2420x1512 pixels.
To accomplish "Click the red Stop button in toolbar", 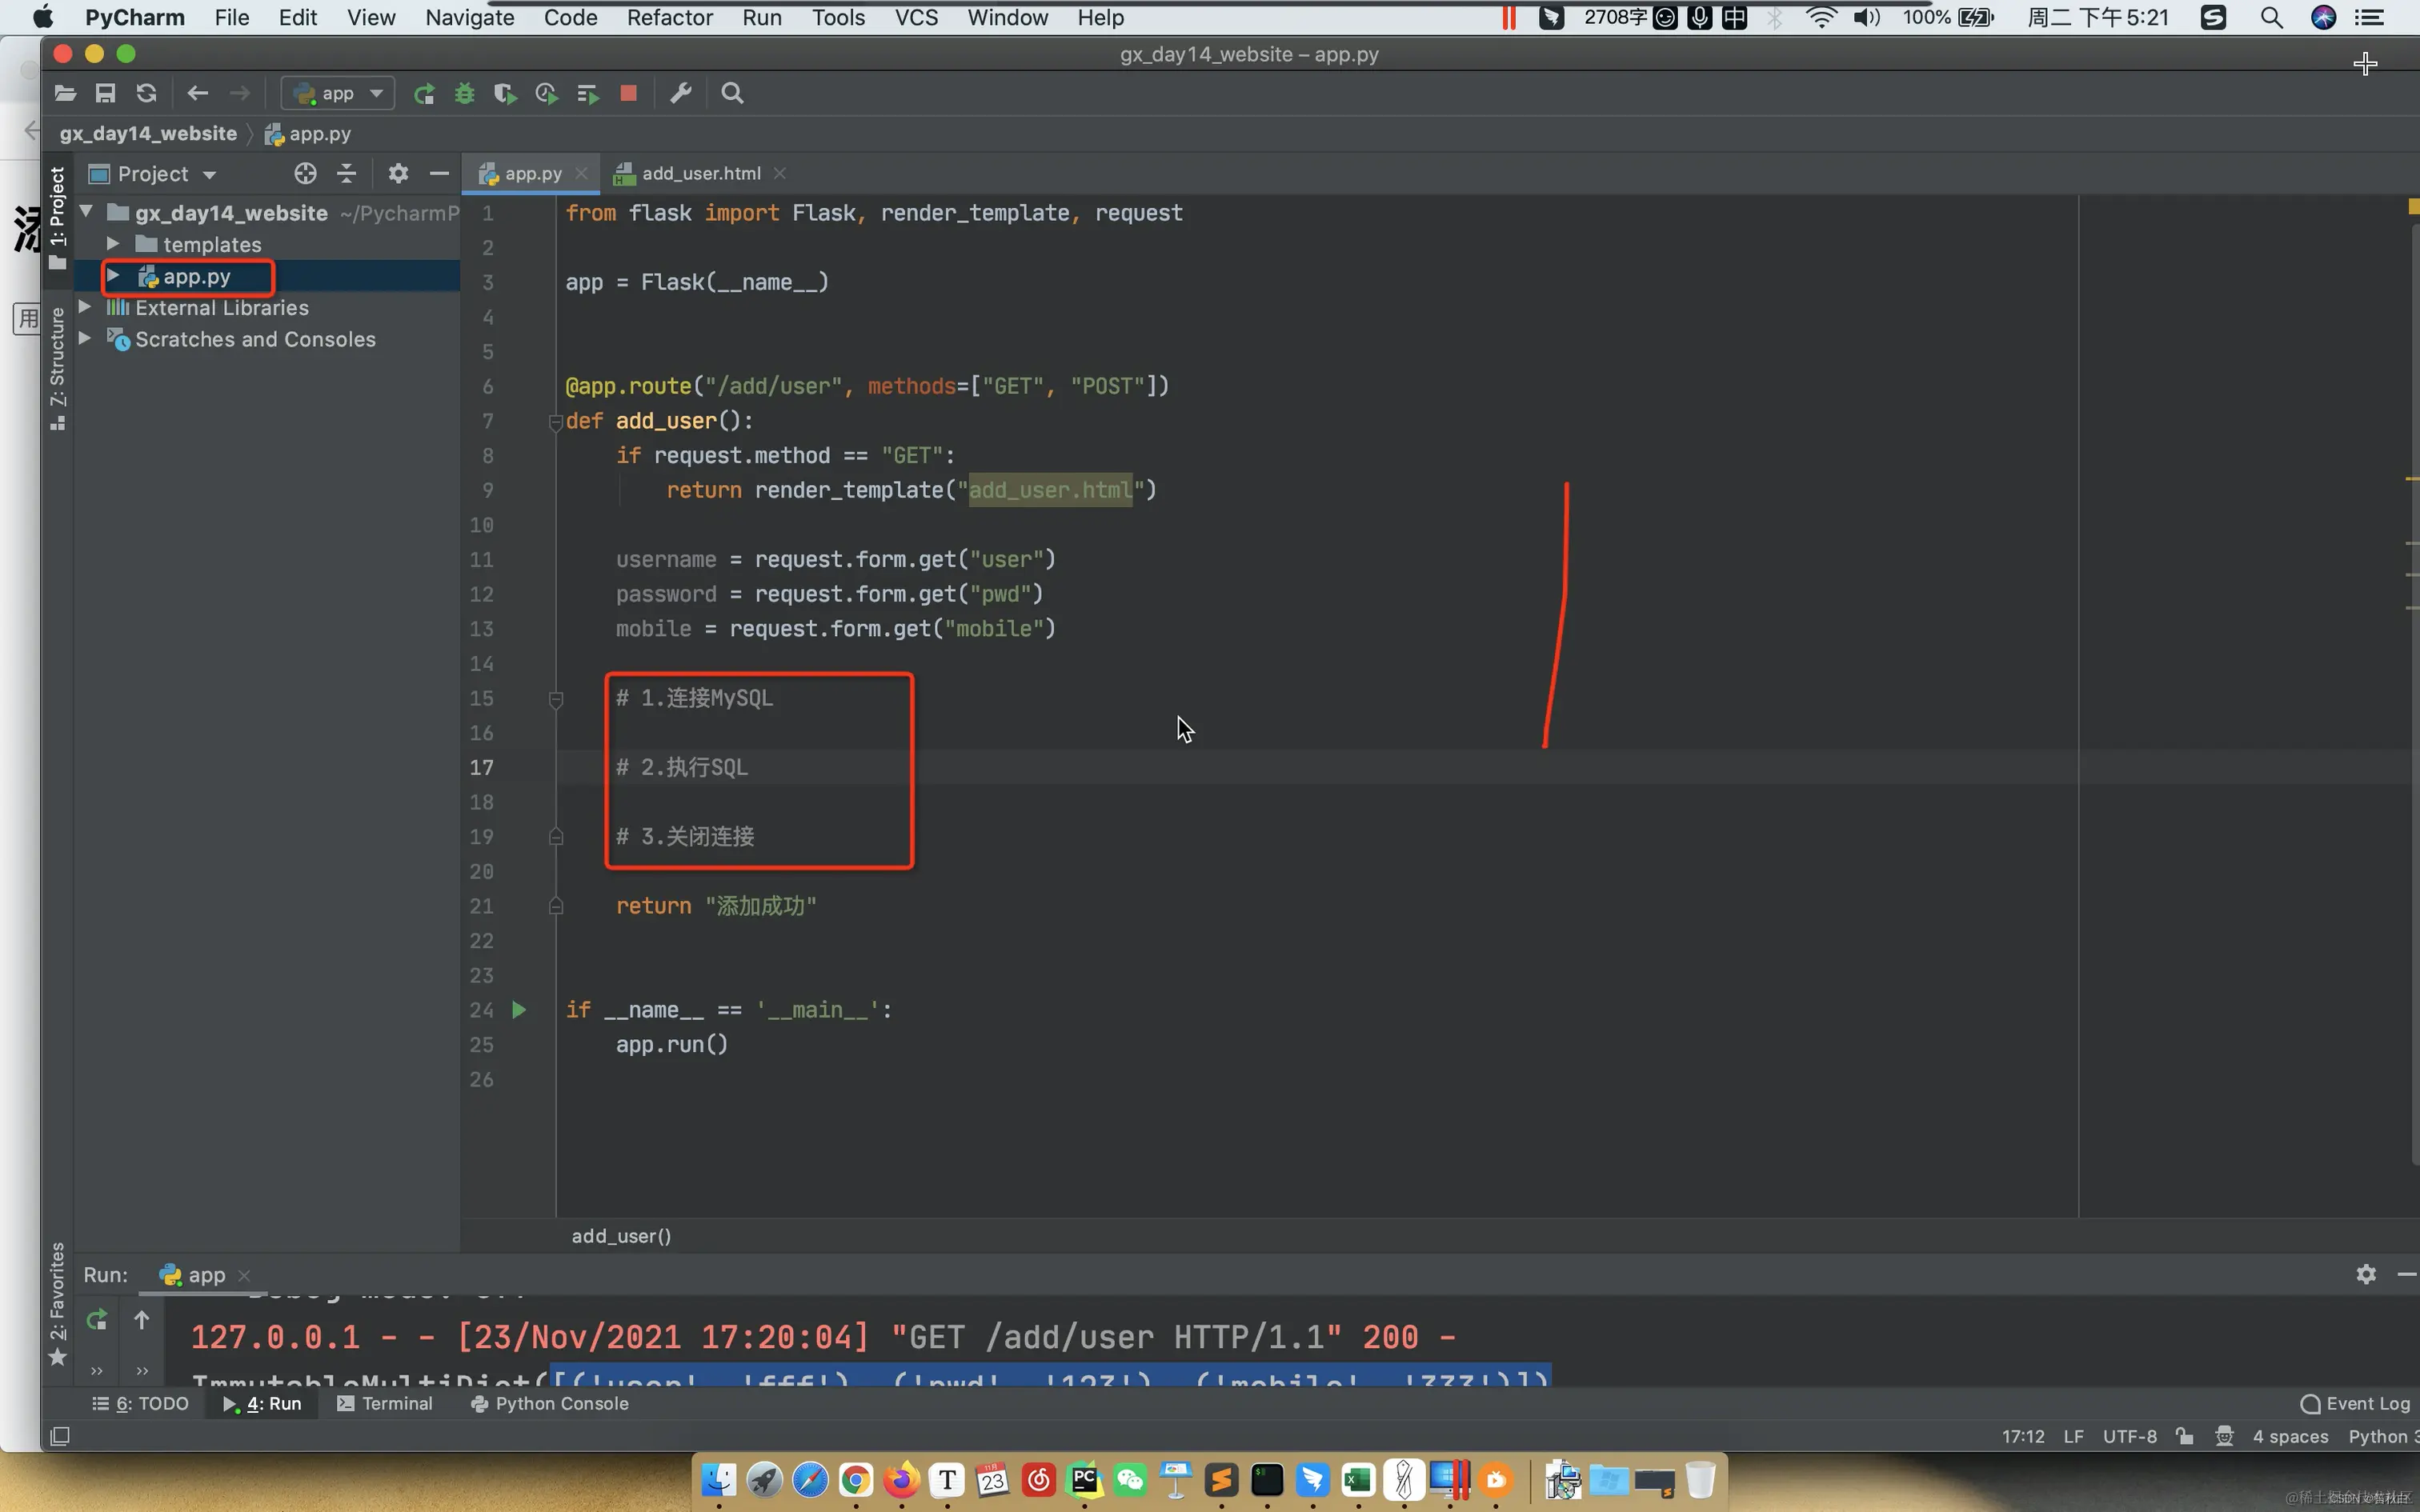I will click(628, 94).
